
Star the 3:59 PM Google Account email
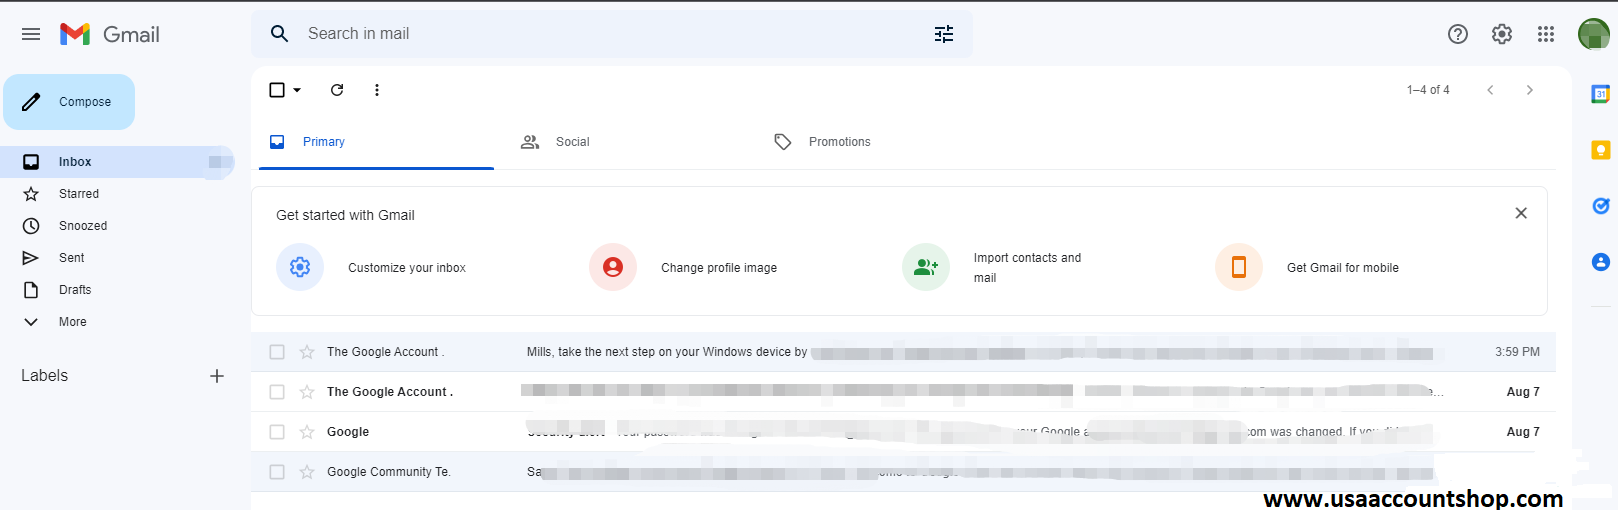tap(307, 352)
